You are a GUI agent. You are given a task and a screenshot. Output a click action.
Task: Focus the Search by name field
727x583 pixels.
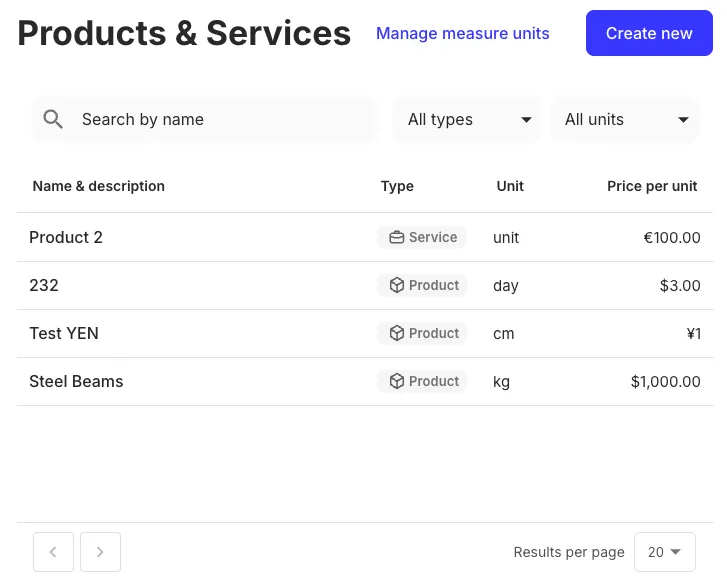click(x=204, y=120)
